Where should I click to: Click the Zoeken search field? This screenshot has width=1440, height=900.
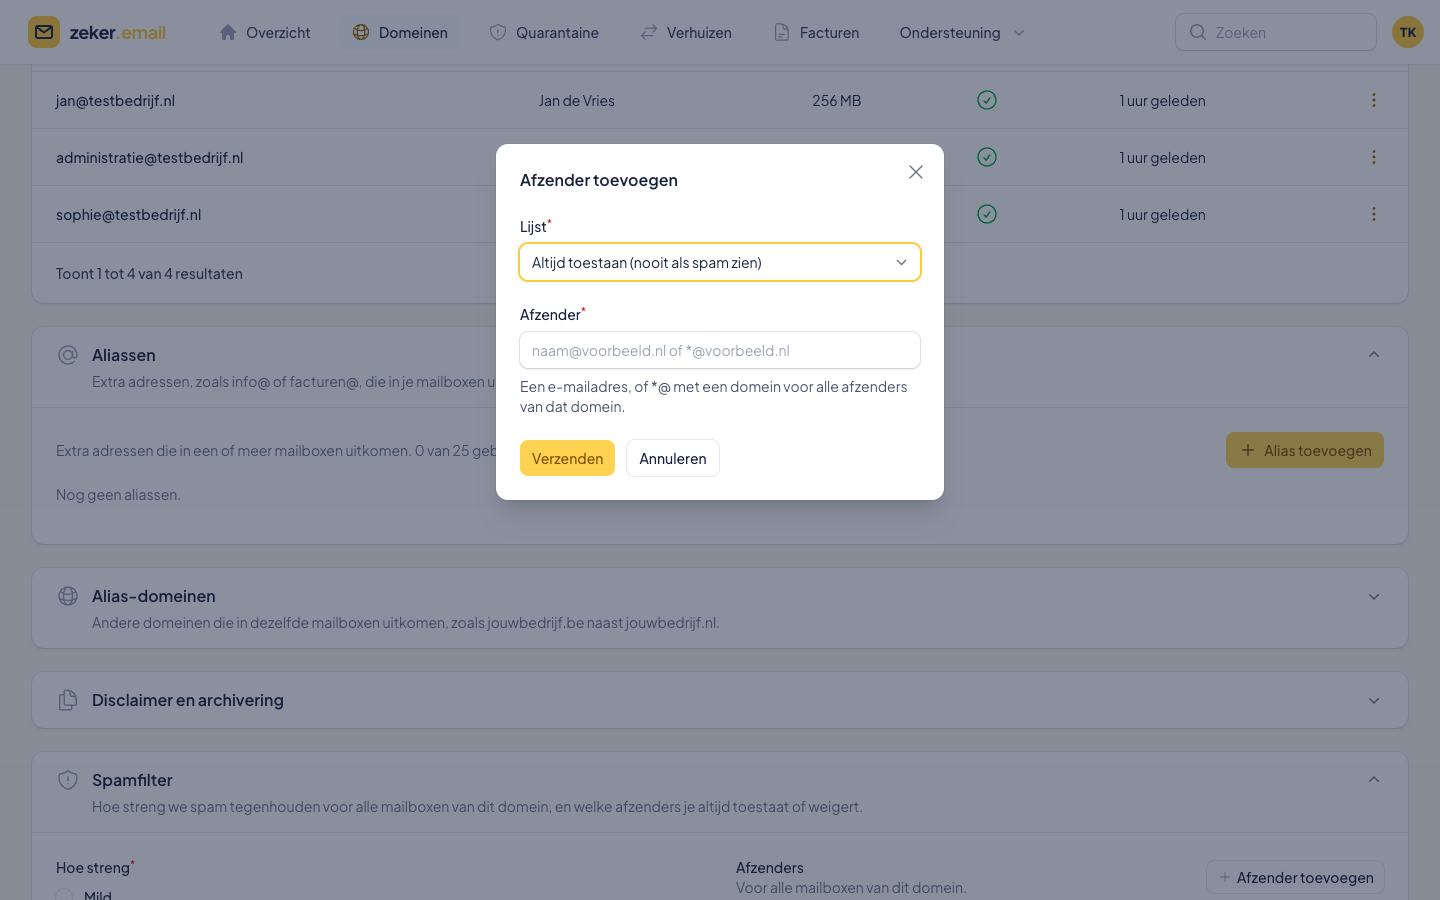1276,32
